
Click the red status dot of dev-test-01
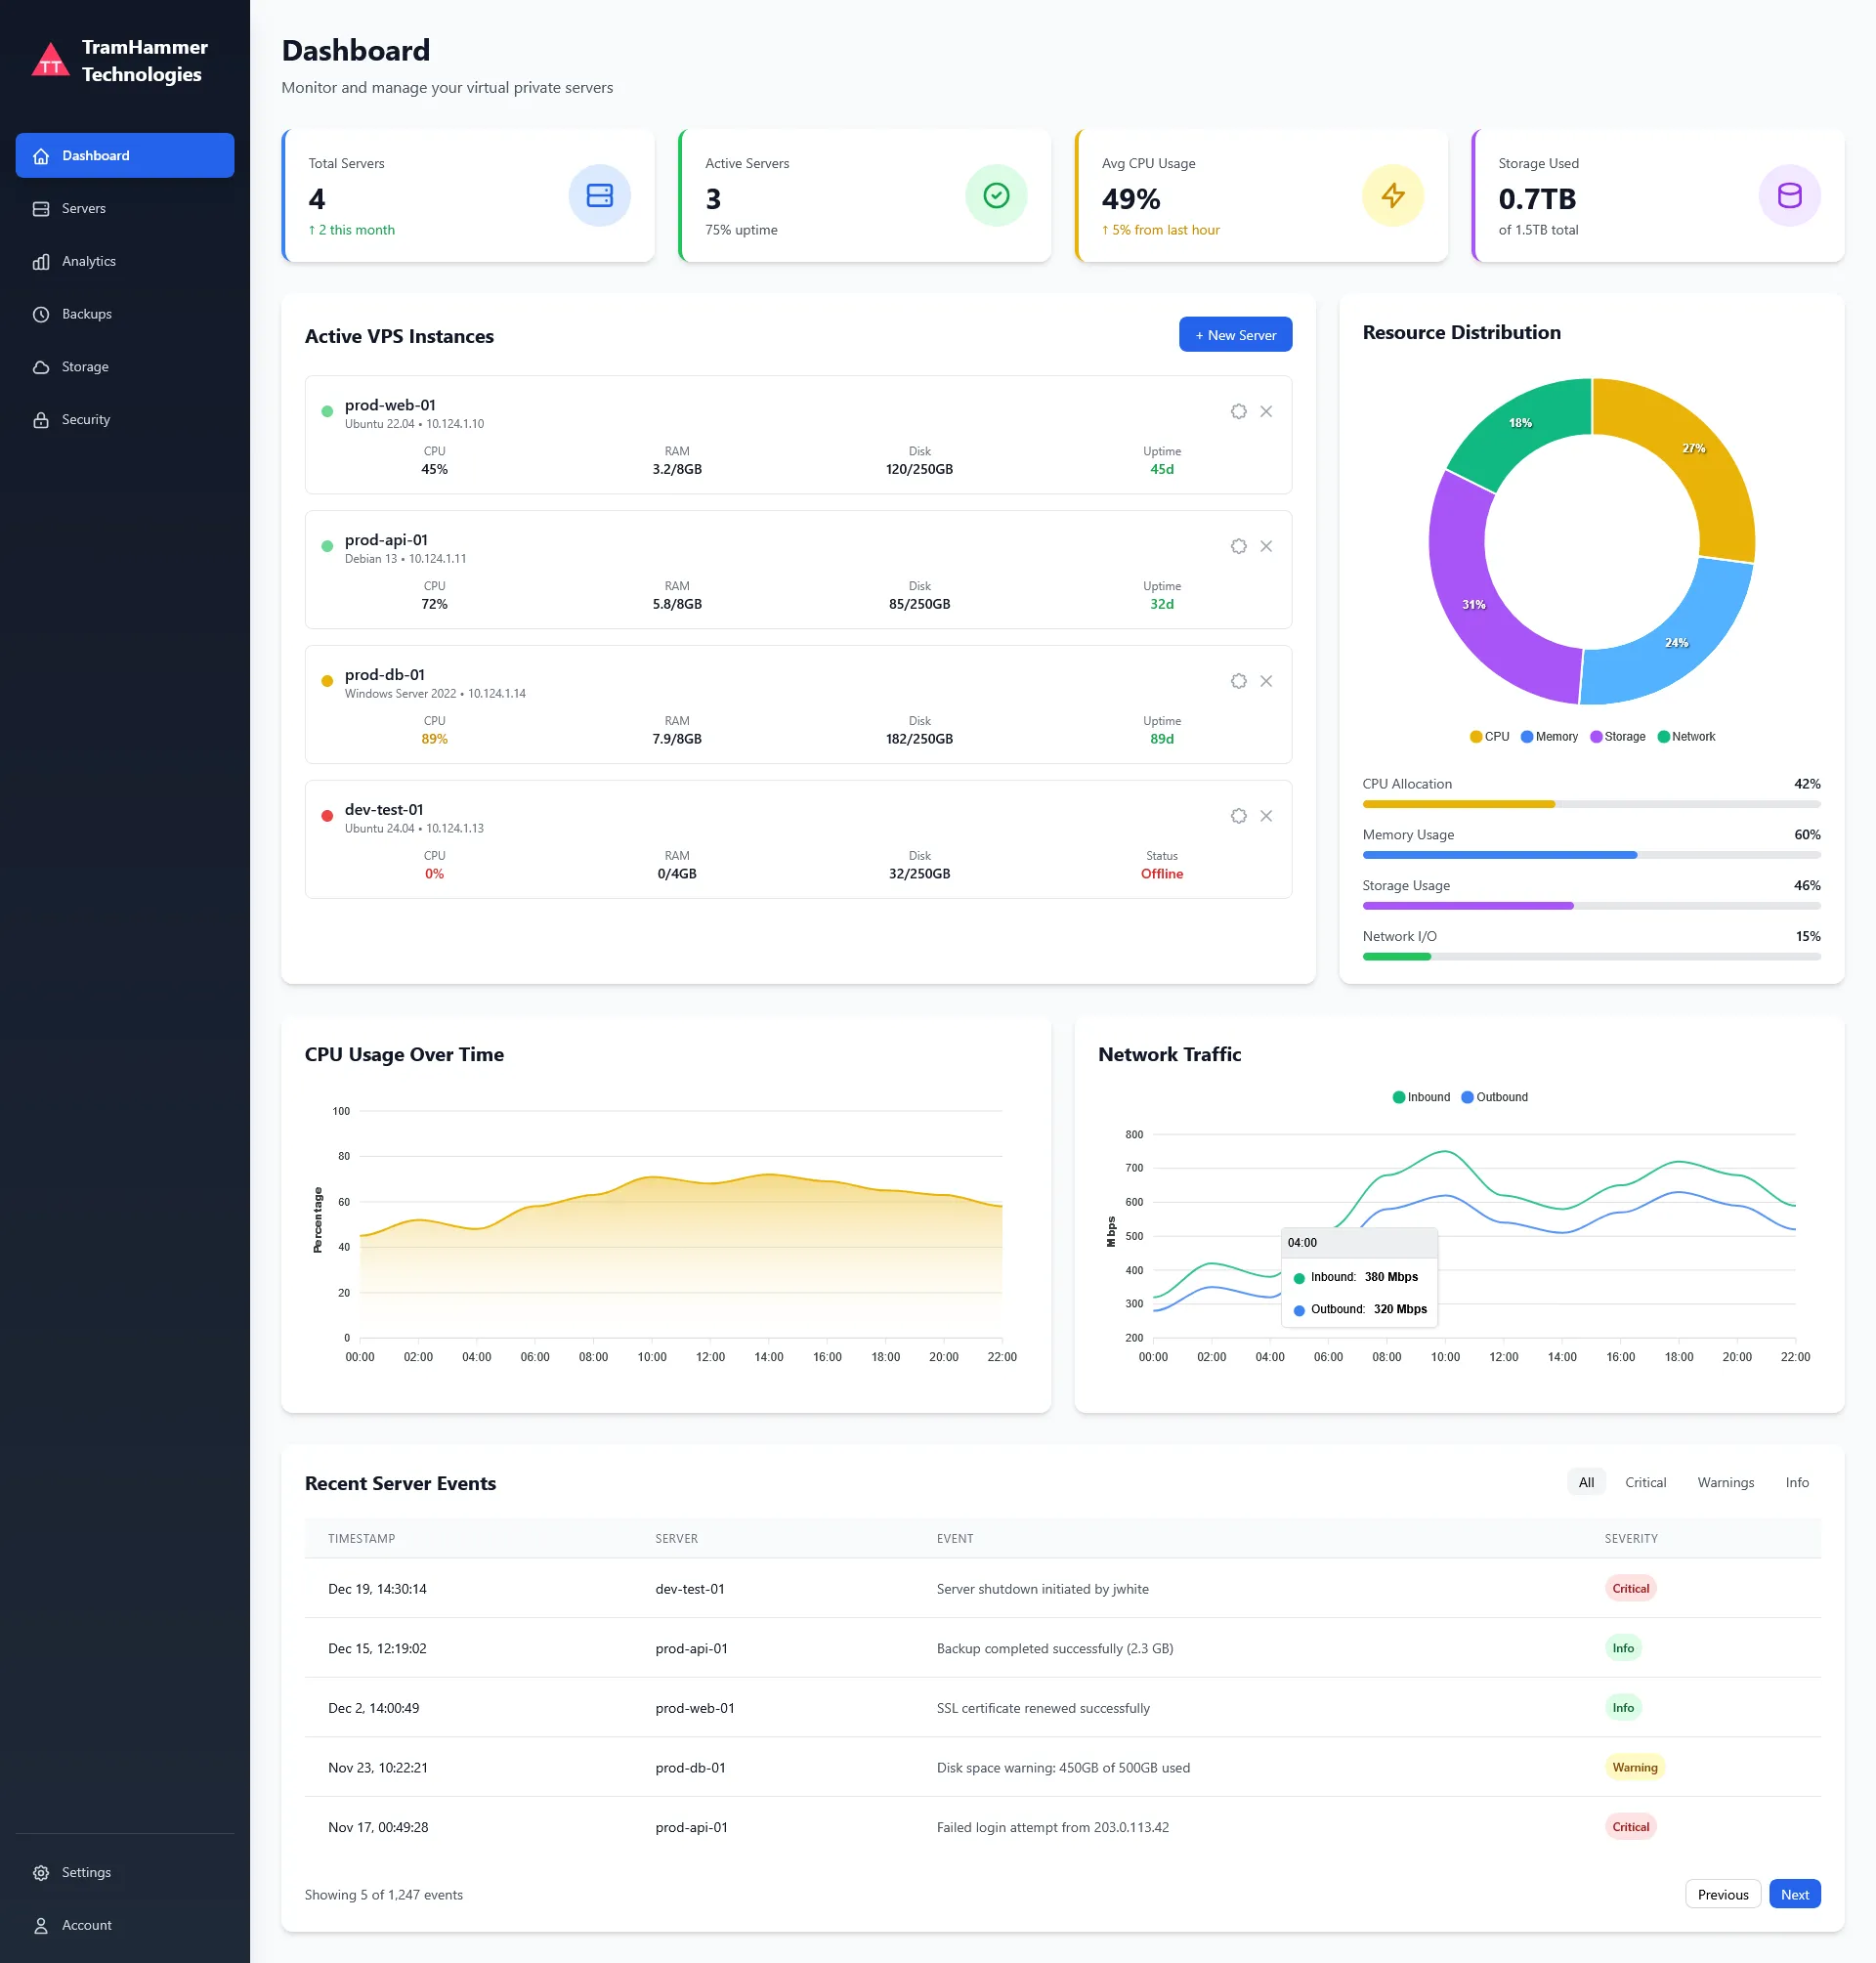pyautogui.click(x=327, y=817)
